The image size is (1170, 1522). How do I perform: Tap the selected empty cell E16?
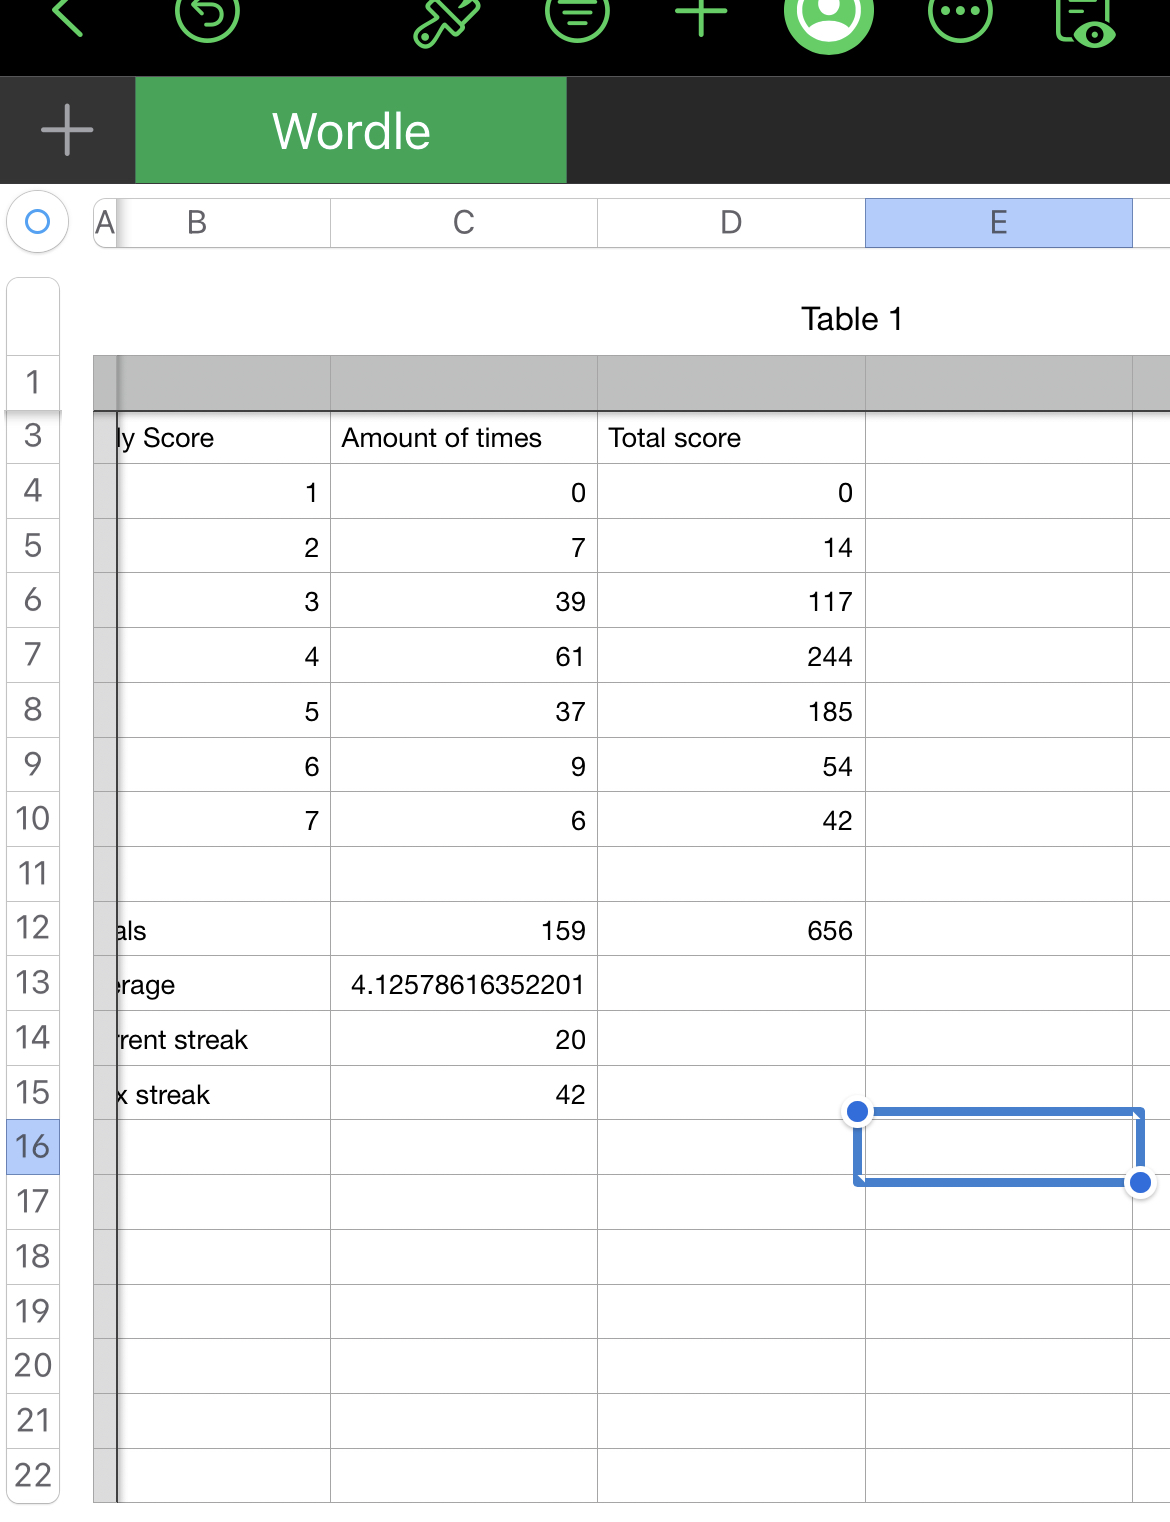pyautogui.click(x=999, y=1147)
